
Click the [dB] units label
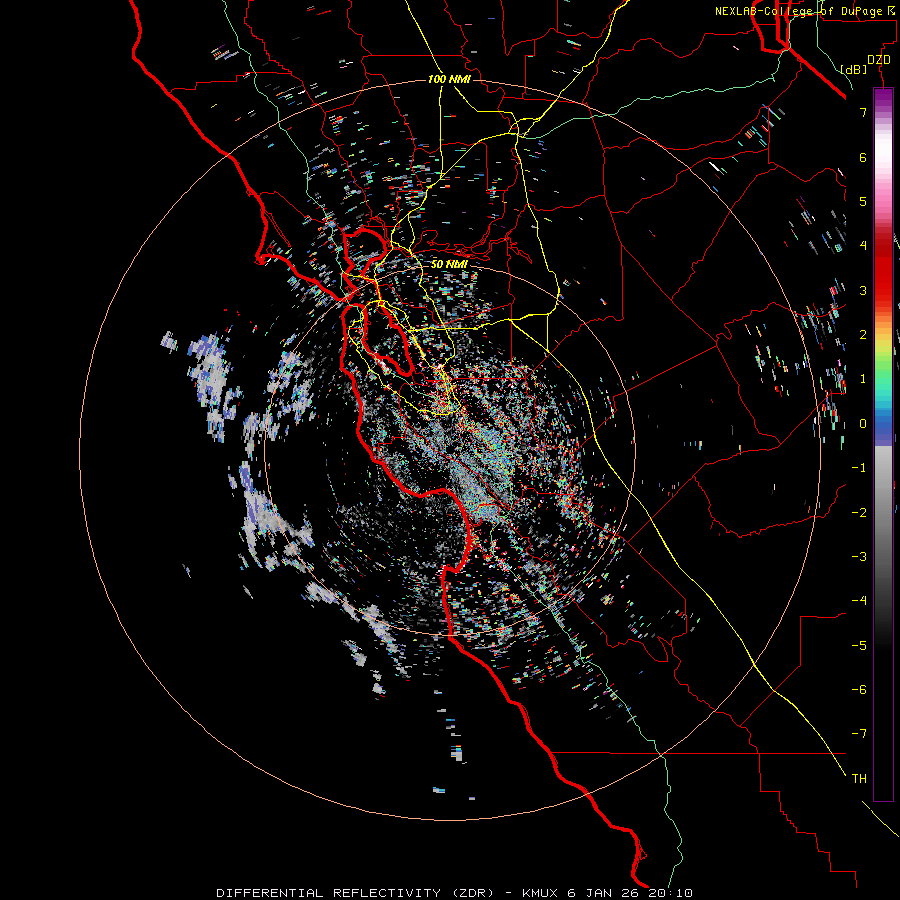click(854, 69)
